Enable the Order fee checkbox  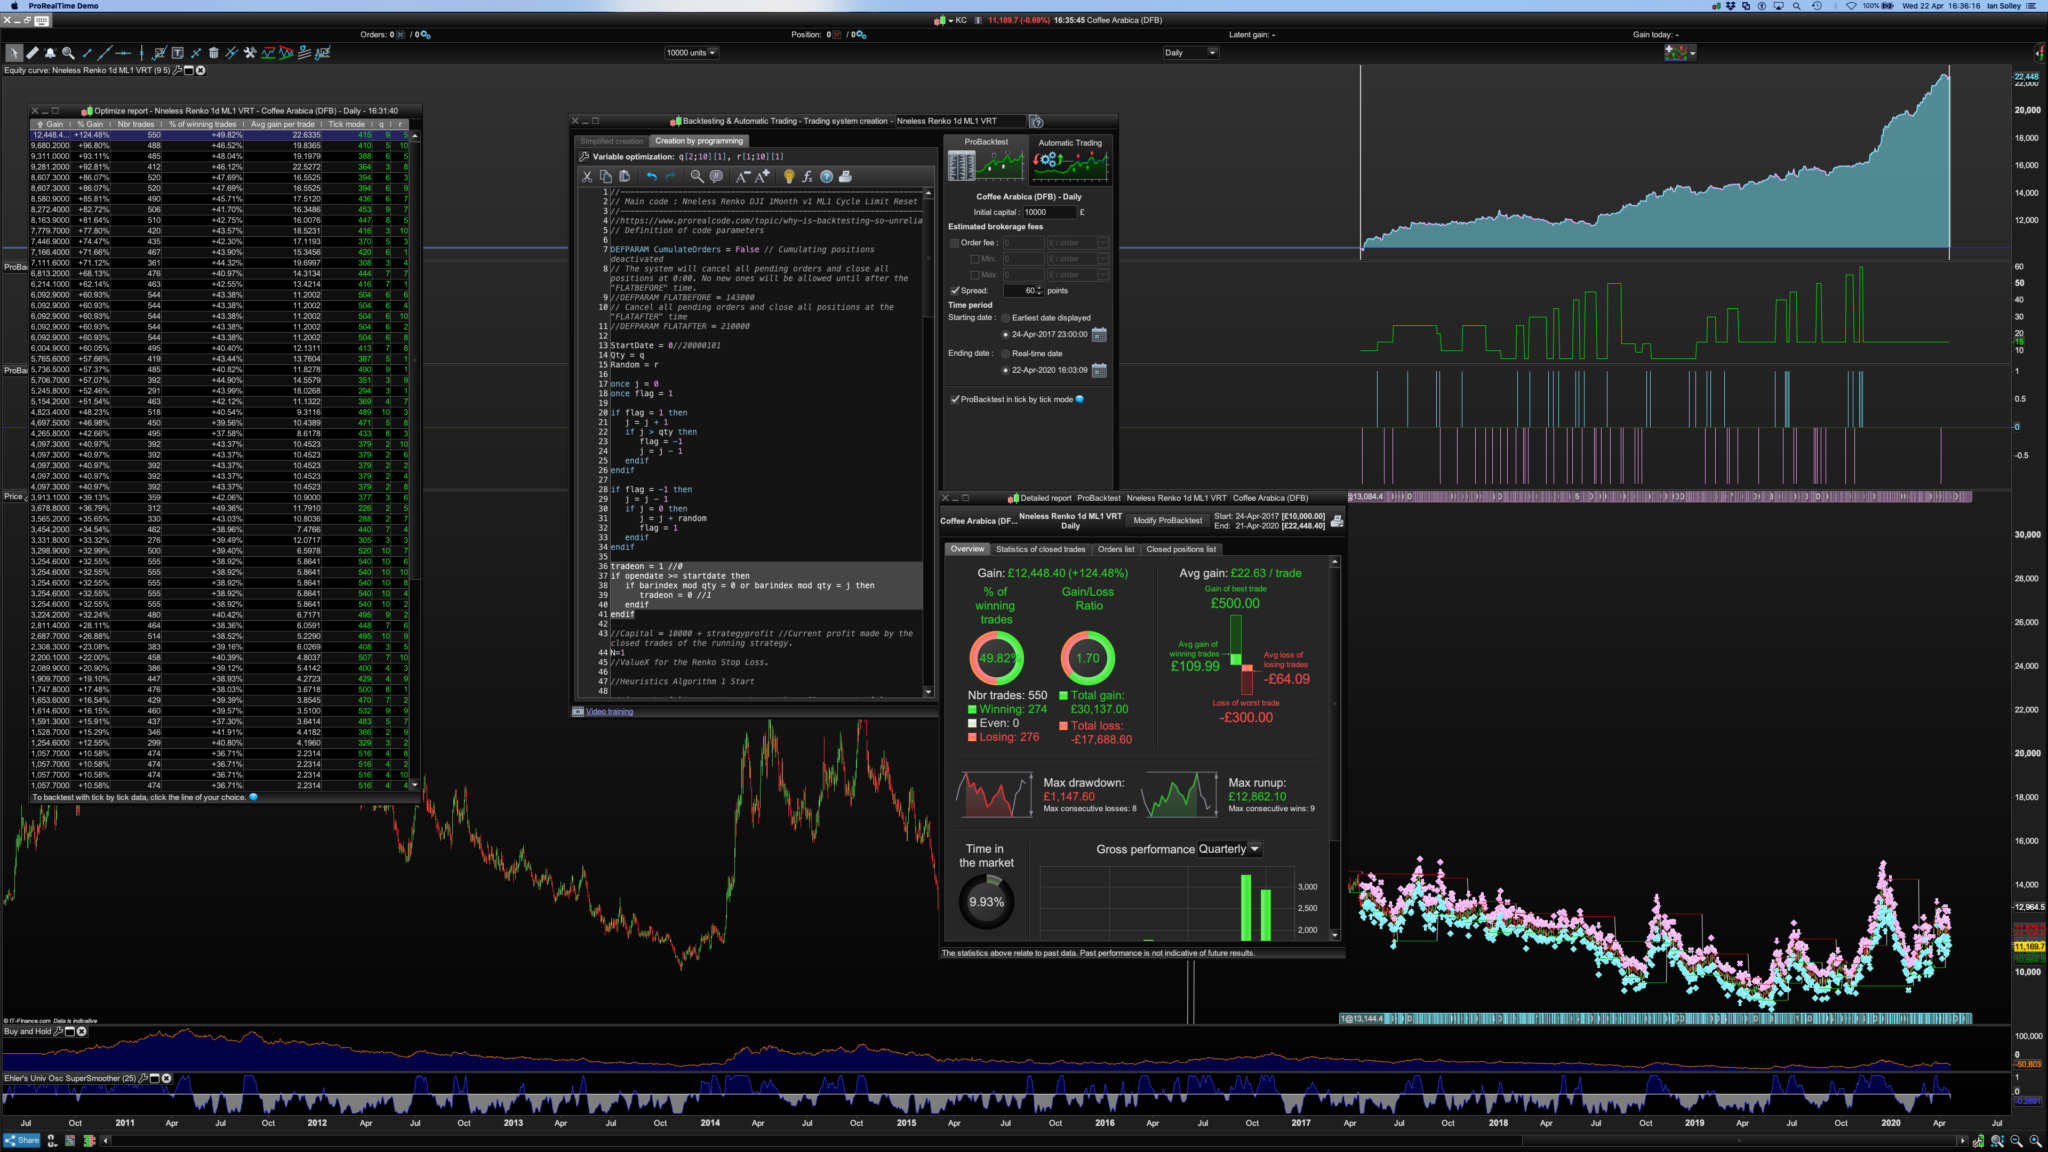(x=954, y=243)
